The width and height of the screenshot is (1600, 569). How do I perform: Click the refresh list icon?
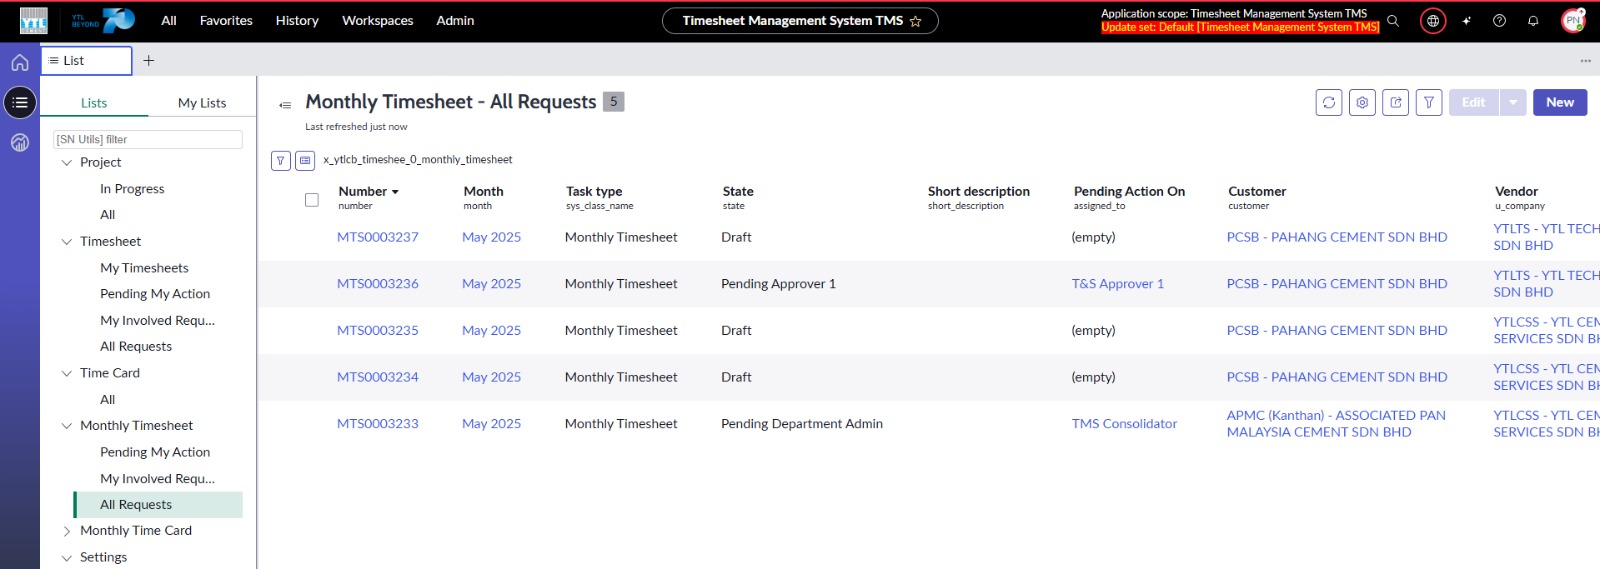click(1328, 102)
